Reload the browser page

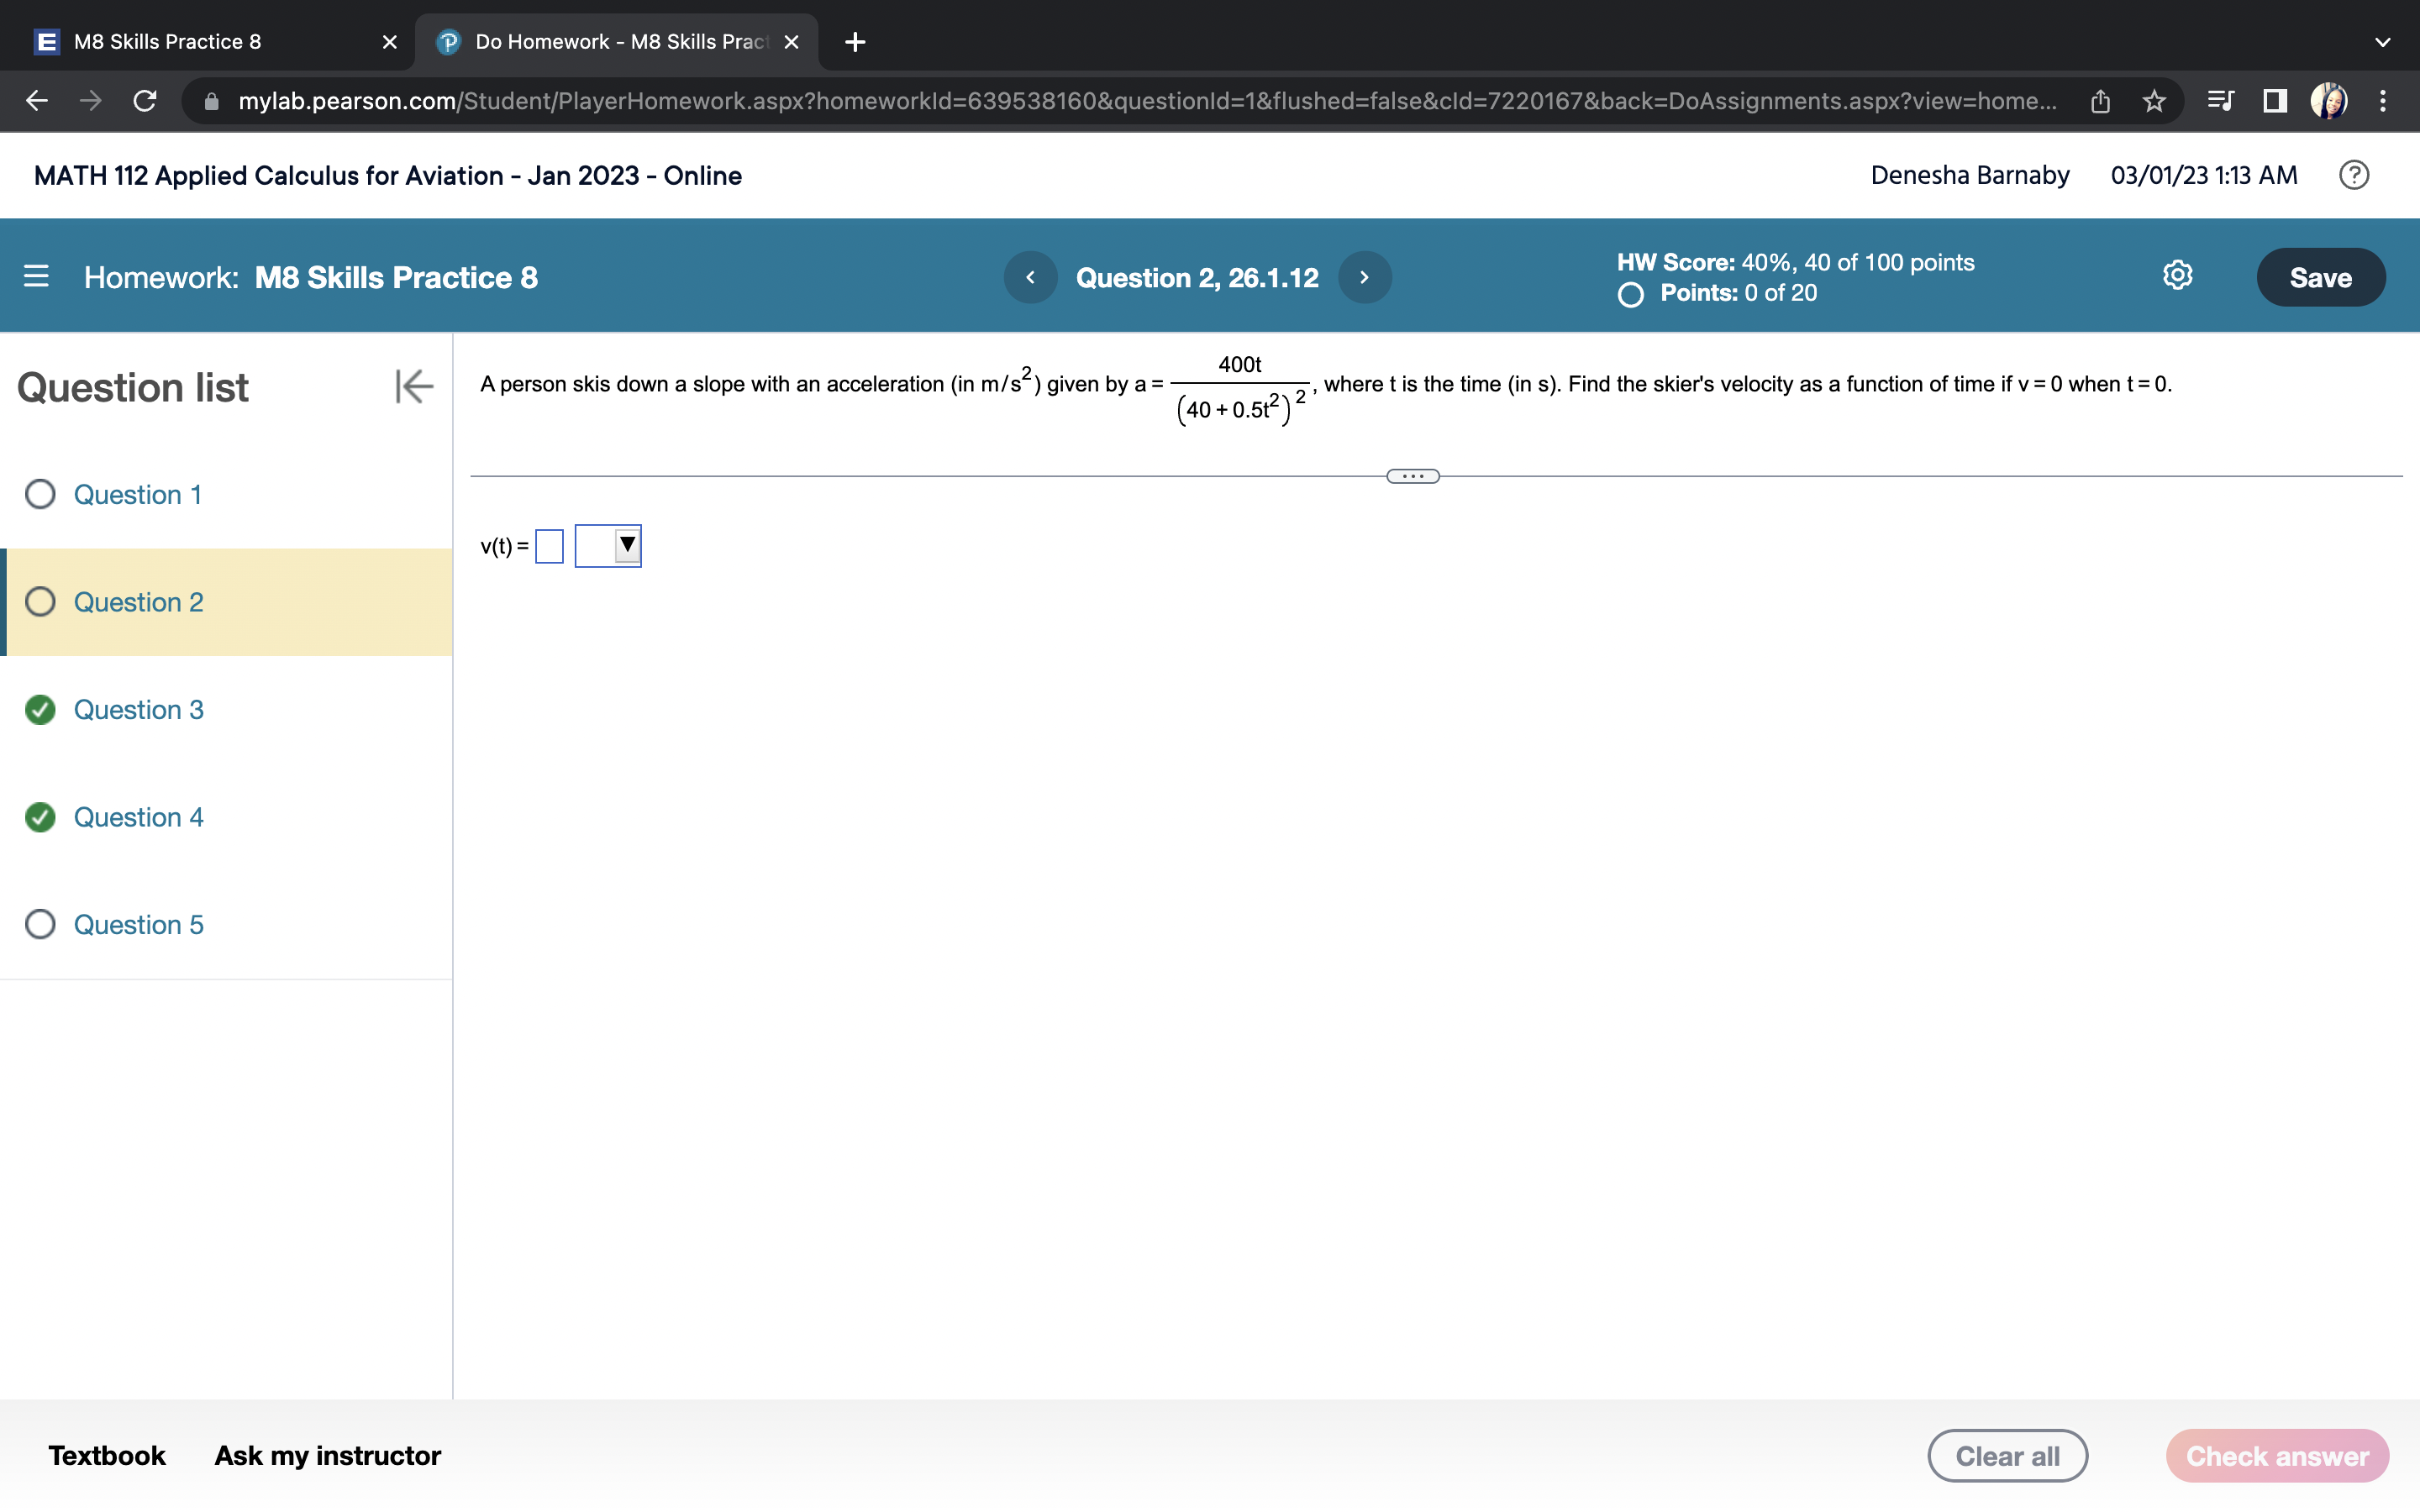(145, 101)
